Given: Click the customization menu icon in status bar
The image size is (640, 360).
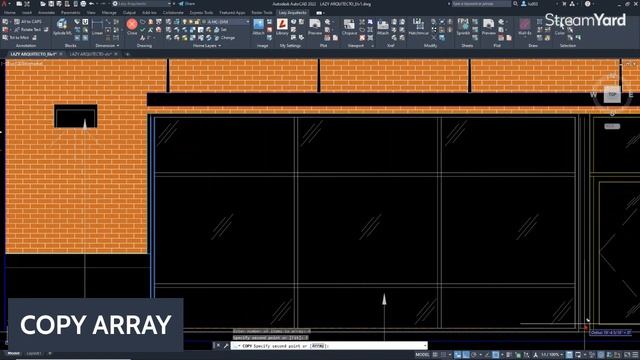Looking at the screenshot, I should click(635, 355).
